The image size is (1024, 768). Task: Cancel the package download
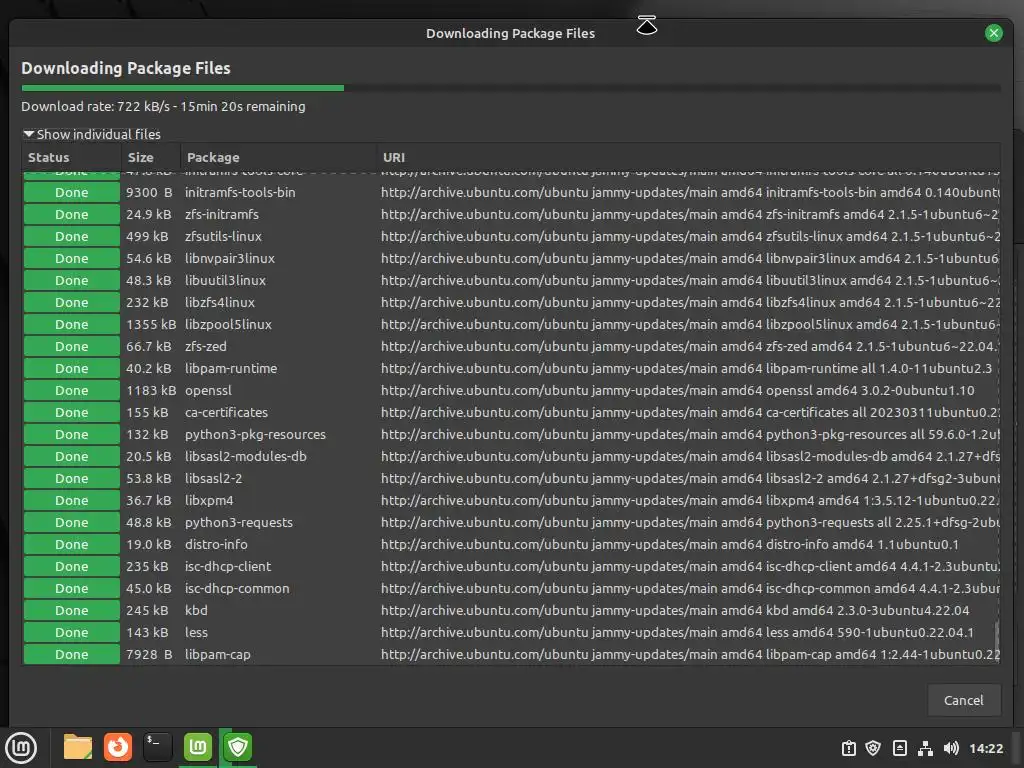coord(963,700)
